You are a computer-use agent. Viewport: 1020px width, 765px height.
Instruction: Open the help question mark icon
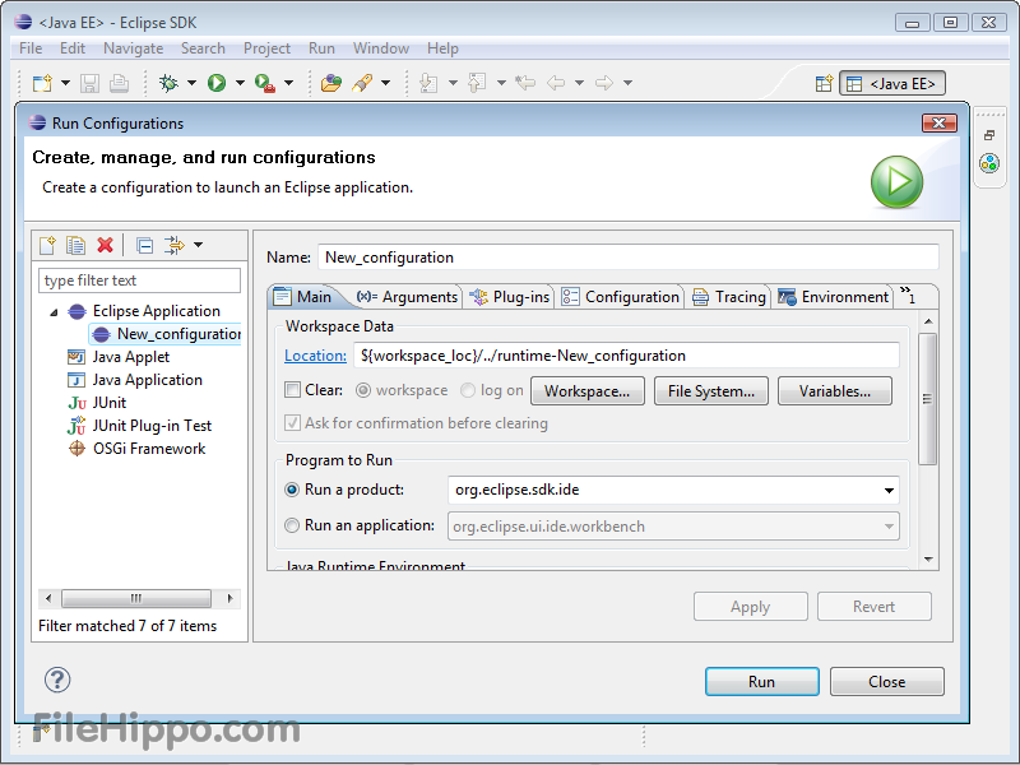[57, 680]
